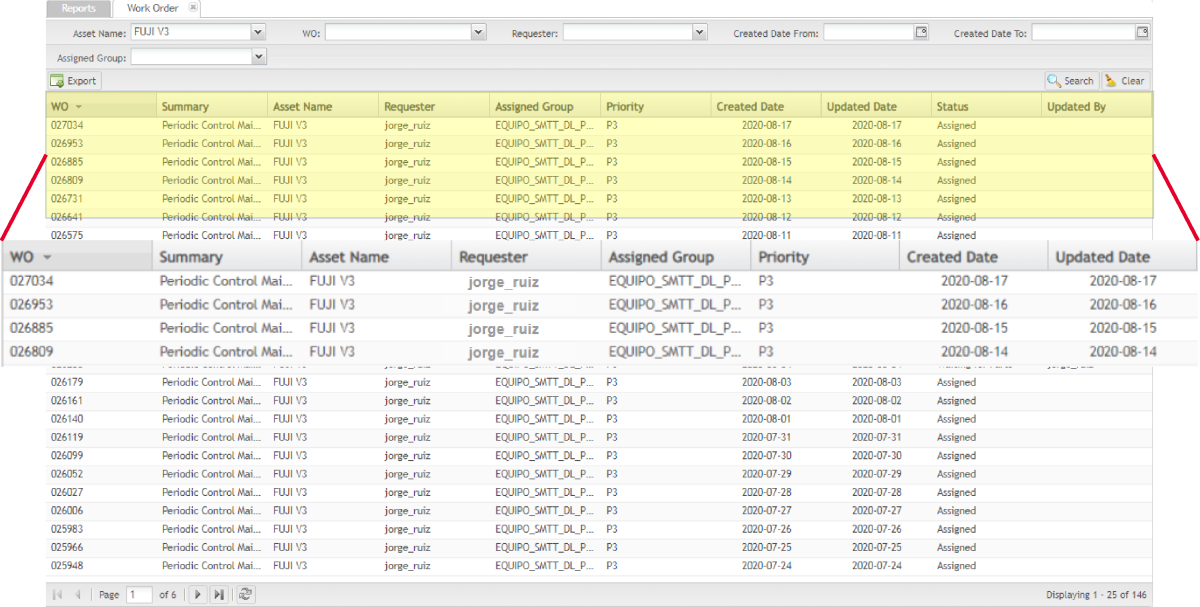Viewport: 1200px width, 607px height.
Task: Refresh the work order grid
Action: 245,594
